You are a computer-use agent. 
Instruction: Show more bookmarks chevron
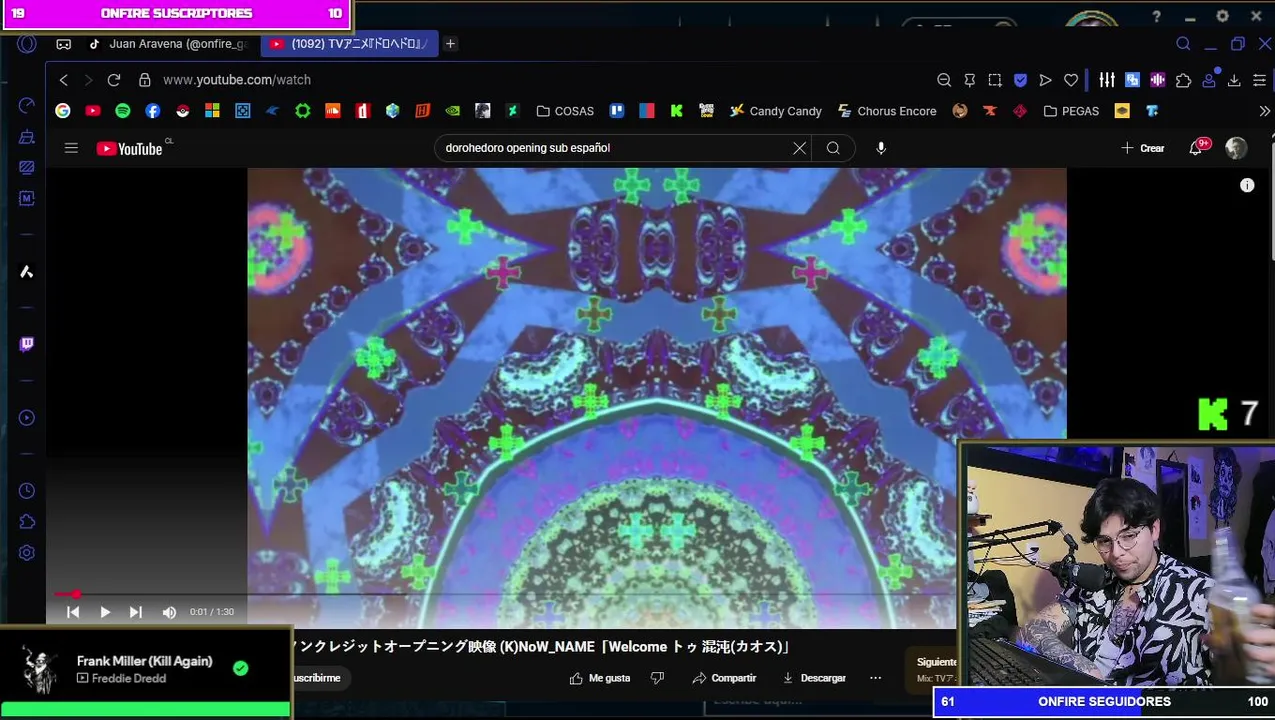1264,111
